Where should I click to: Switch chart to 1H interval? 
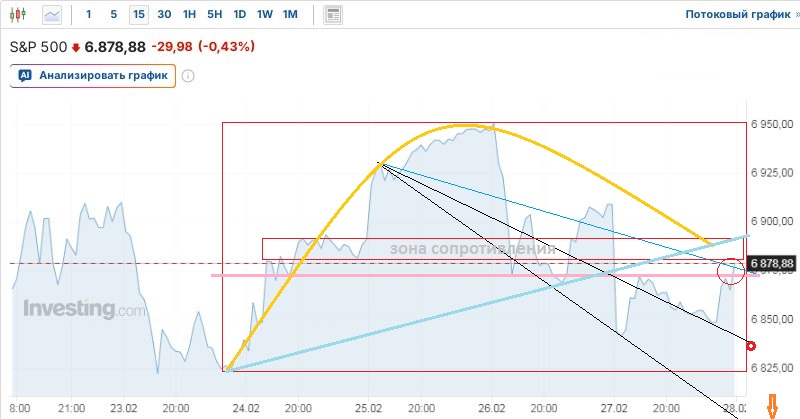189,15
